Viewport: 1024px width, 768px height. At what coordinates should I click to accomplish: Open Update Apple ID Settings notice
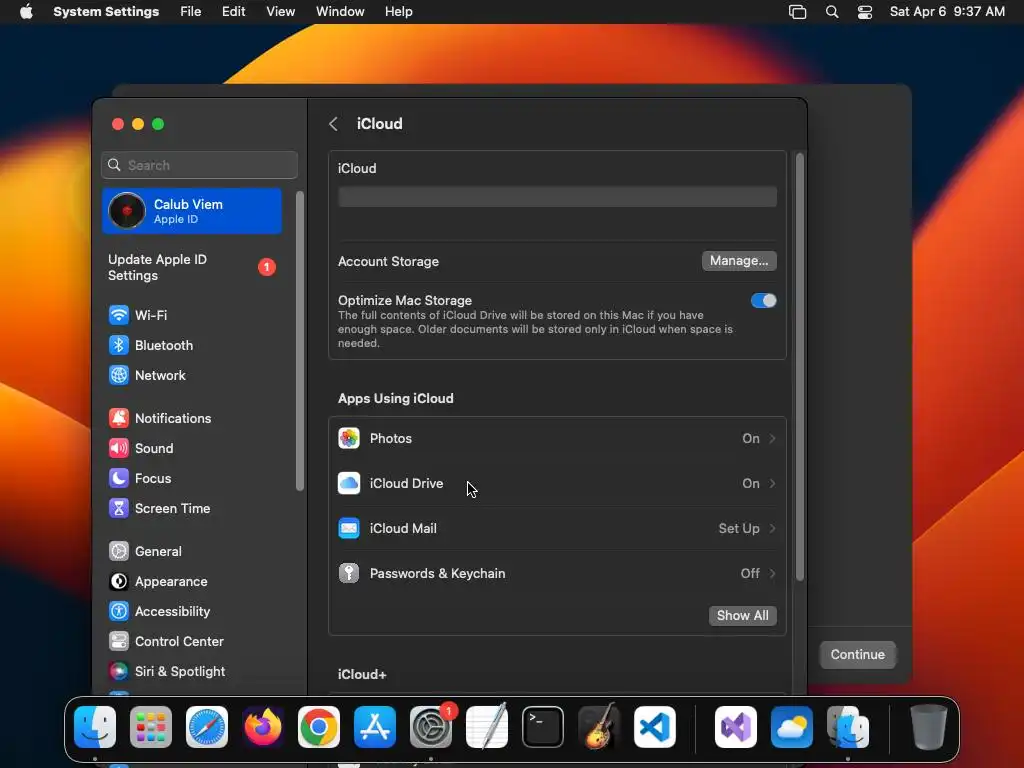192,267
